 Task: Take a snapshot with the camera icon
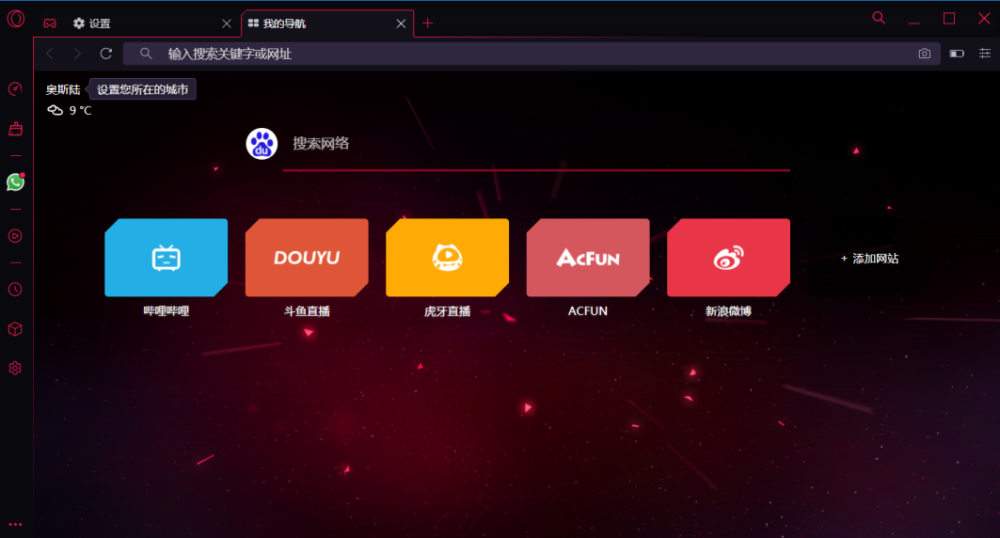coord(924,54)
